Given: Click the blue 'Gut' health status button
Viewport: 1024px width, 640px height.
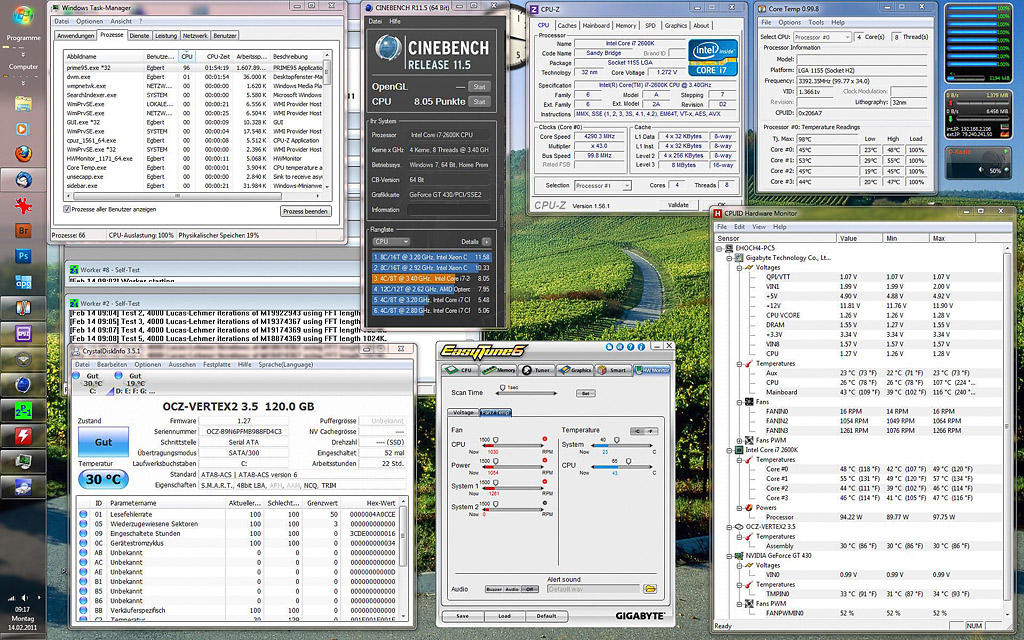Looking at the screenshot, I should pyautogui.click(x=103, y=441).
